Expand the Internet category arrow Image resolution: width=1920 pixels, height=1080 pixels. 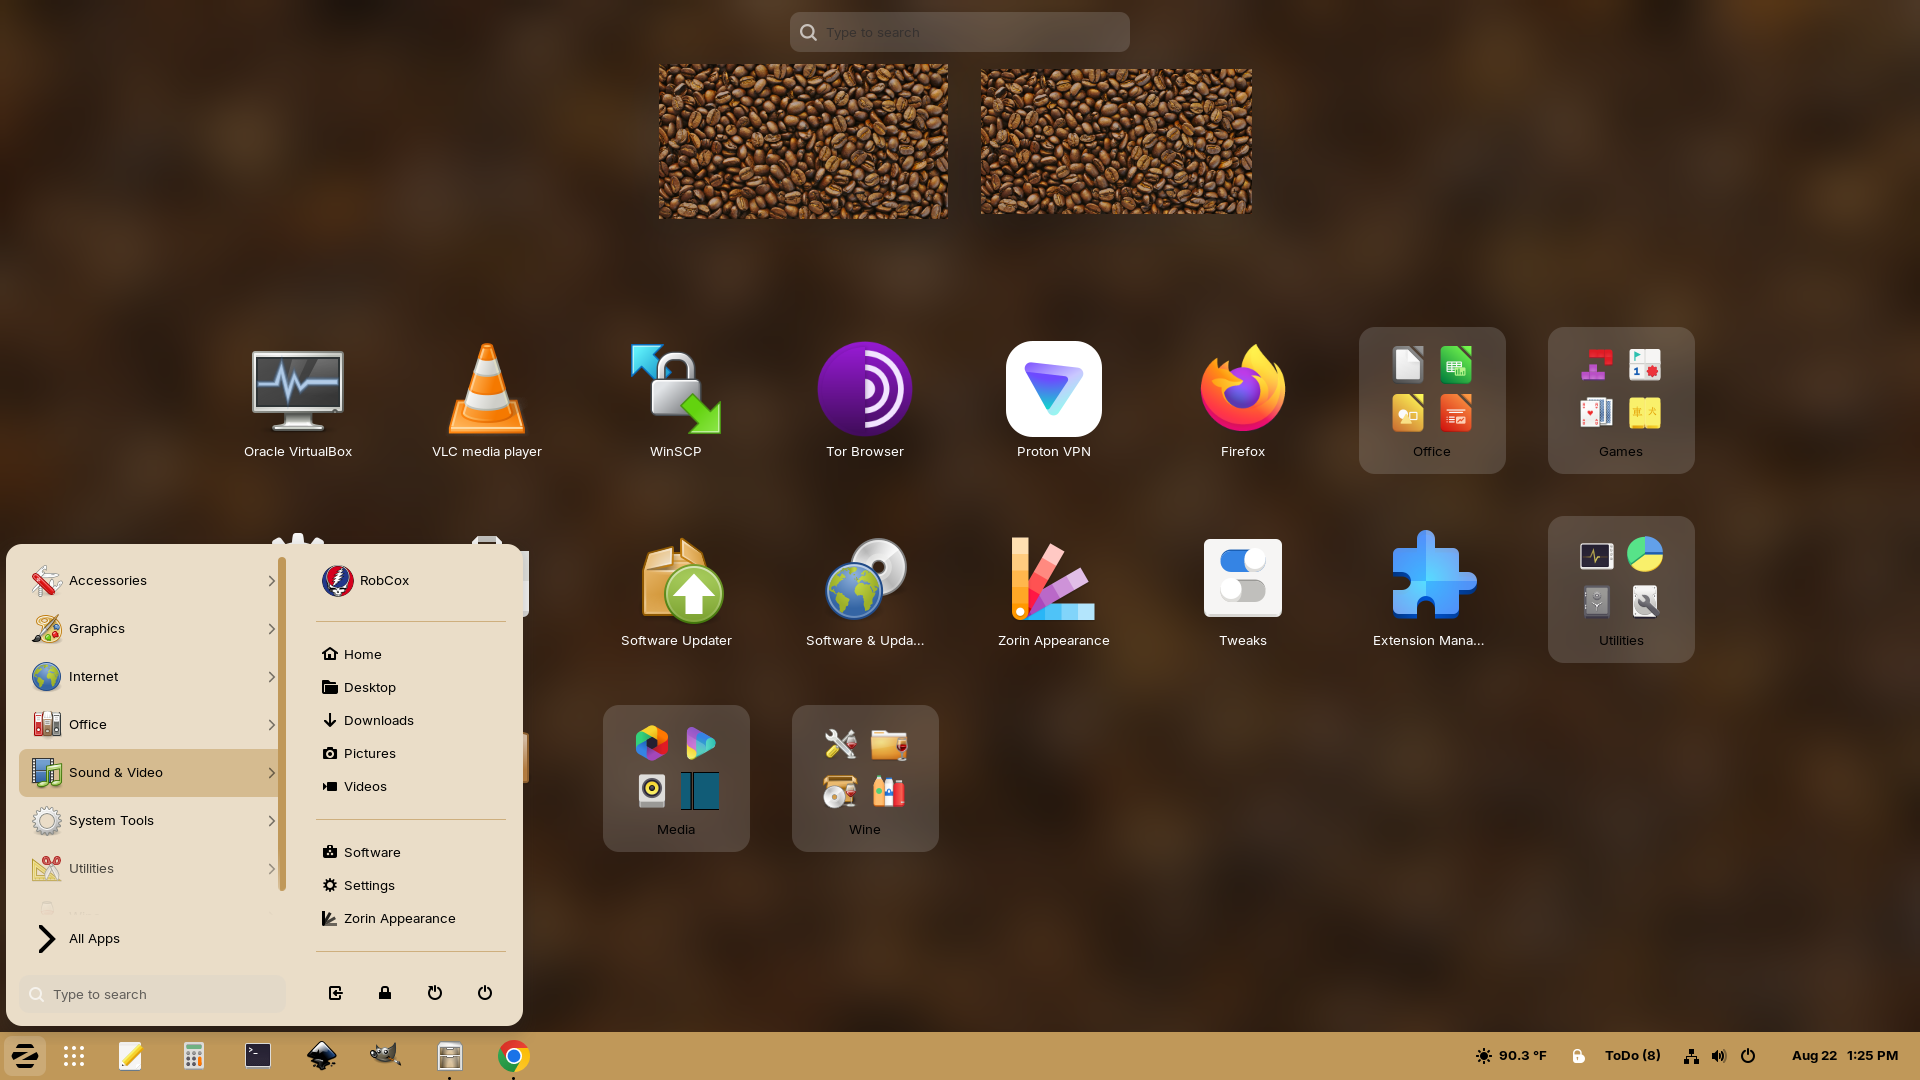pyautogui.click(x=271, y=677)
